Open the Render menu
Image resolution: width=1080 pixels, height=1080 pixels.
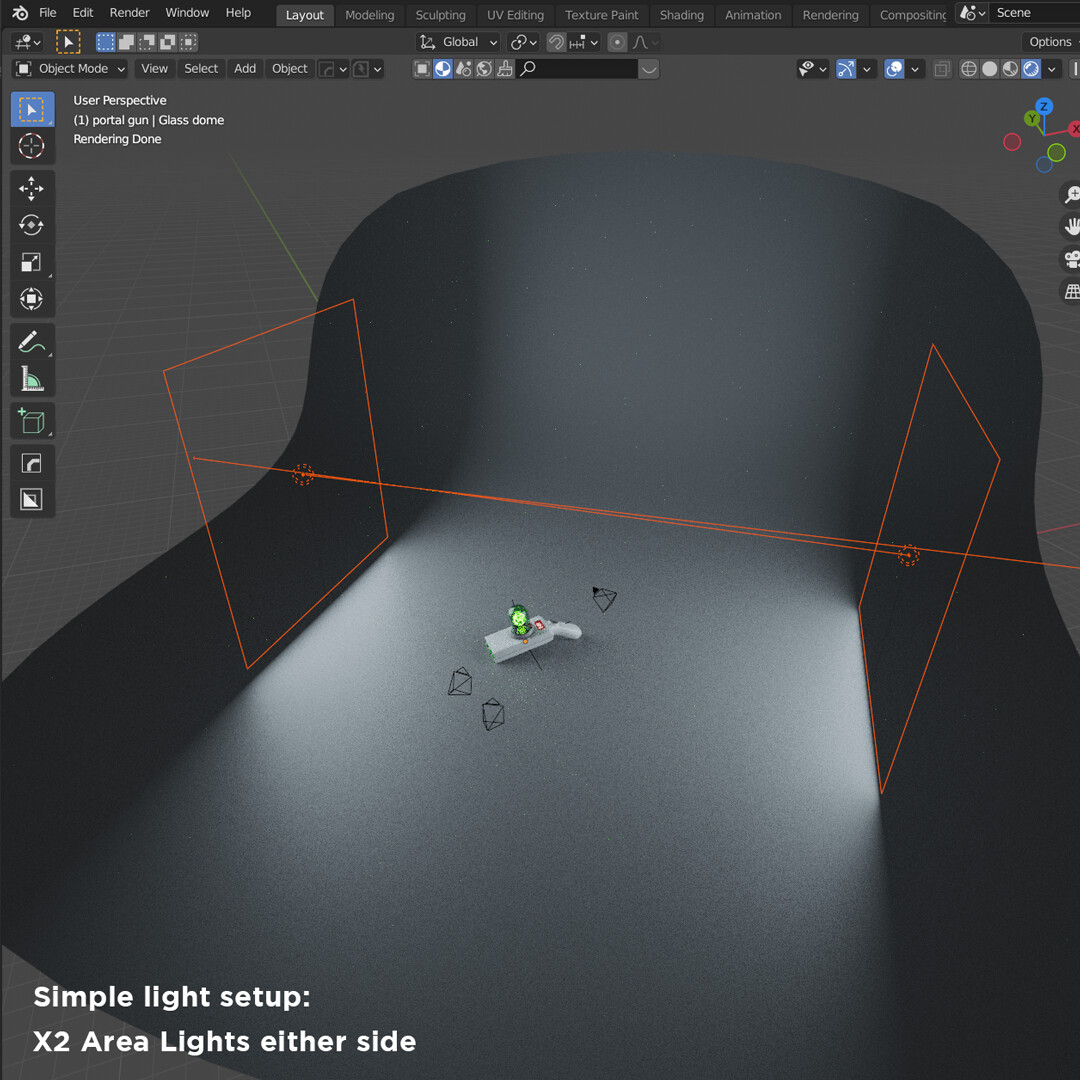pyautogui.click(x=129, y=13)
